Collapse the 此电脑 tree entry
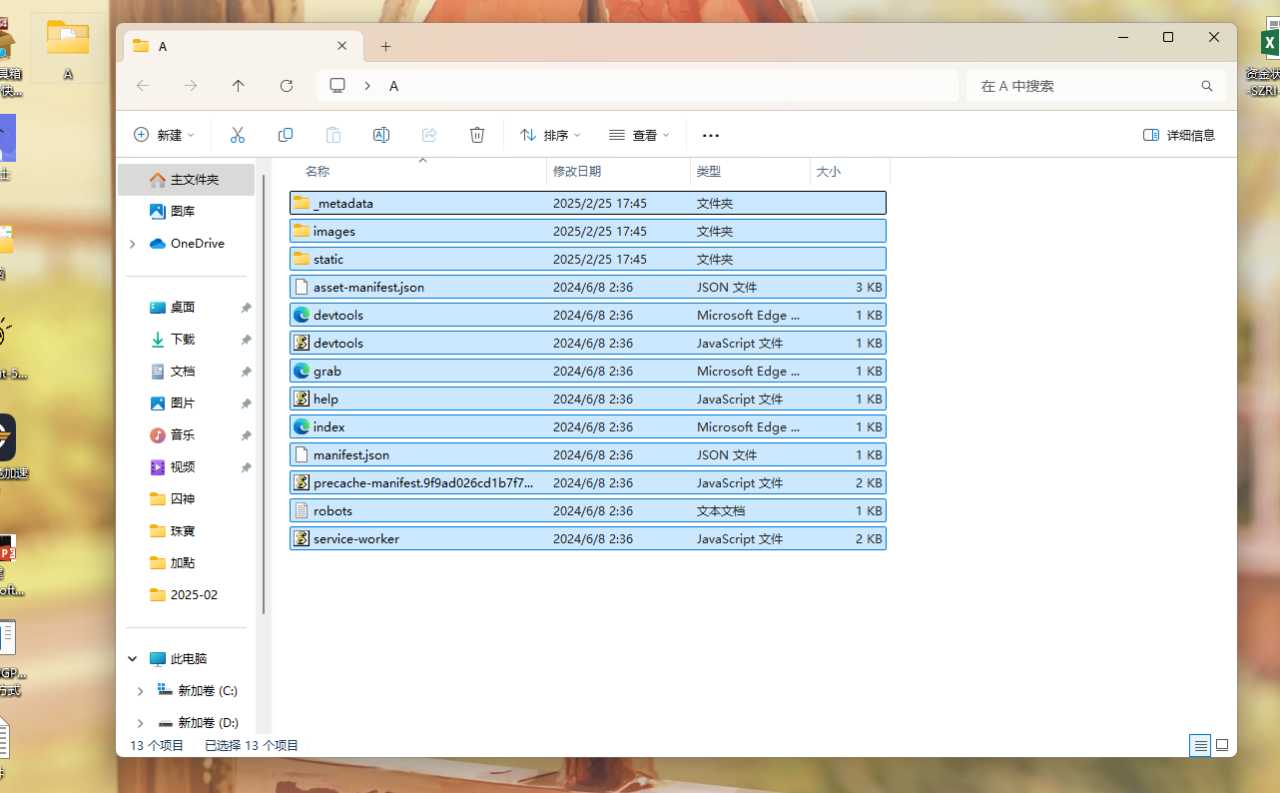 pos(131,658)
